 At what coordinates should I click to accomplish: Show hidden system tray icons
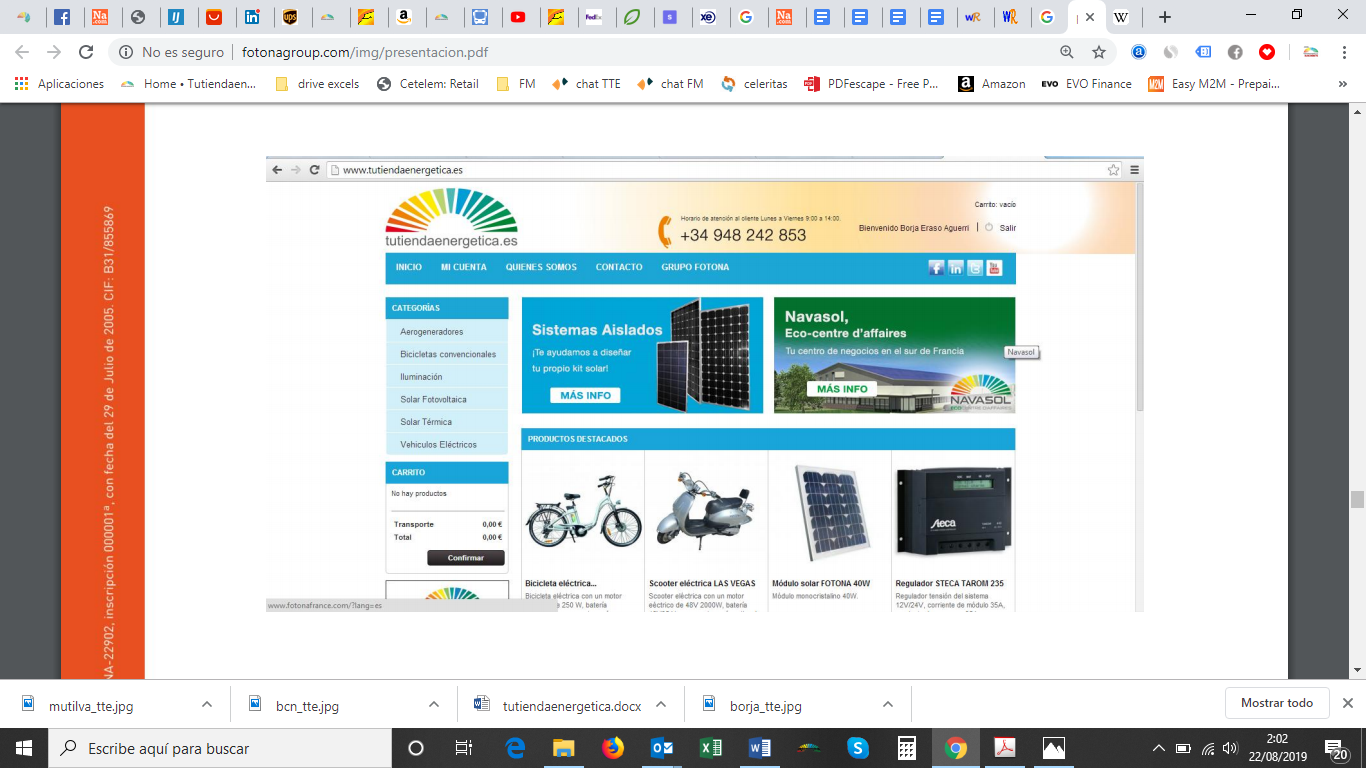1159,748
